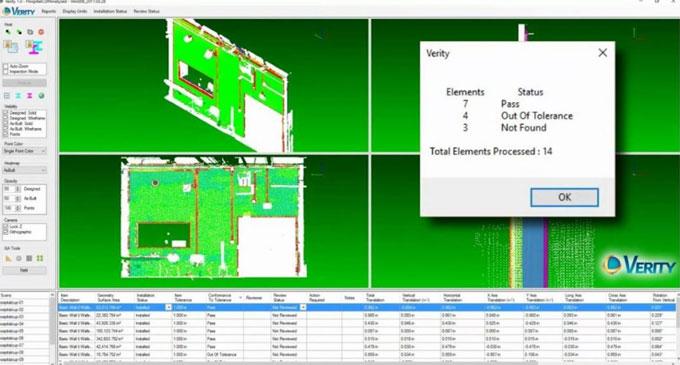Click the table grid view icon
680x365 pixels.
(x=7, y=95)
